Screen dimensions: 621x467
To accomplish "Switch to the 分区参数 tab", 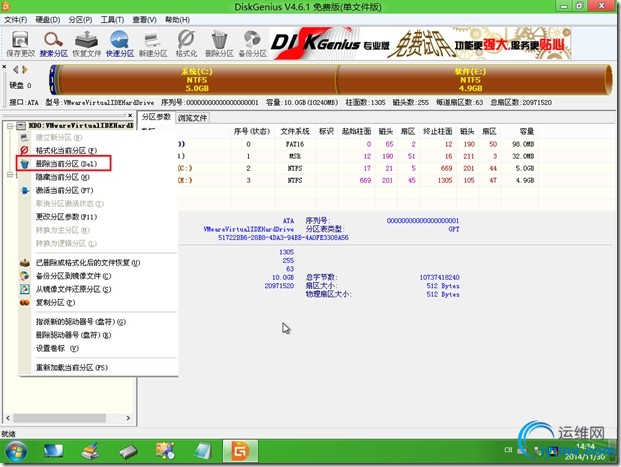I will tap(156, 117).
